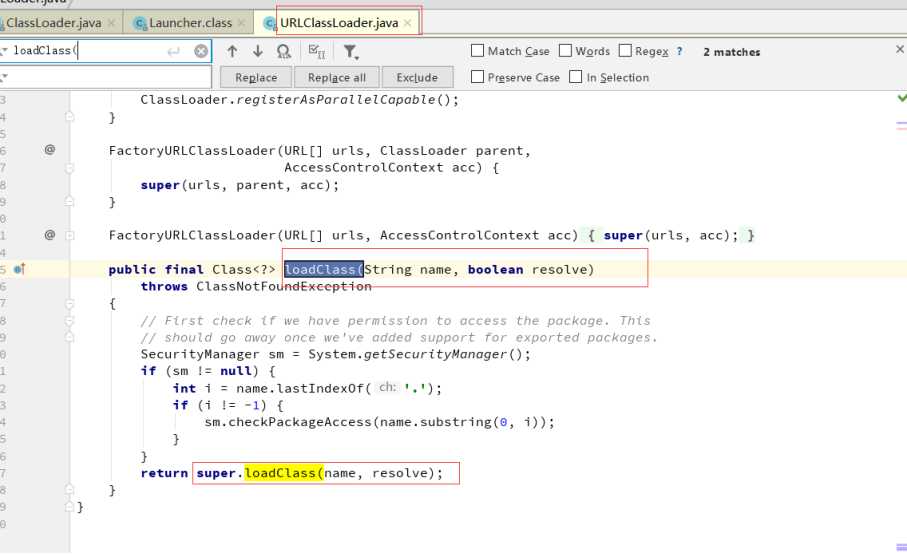Close the ClassLoader.java tab

click(x=111, y=23)
